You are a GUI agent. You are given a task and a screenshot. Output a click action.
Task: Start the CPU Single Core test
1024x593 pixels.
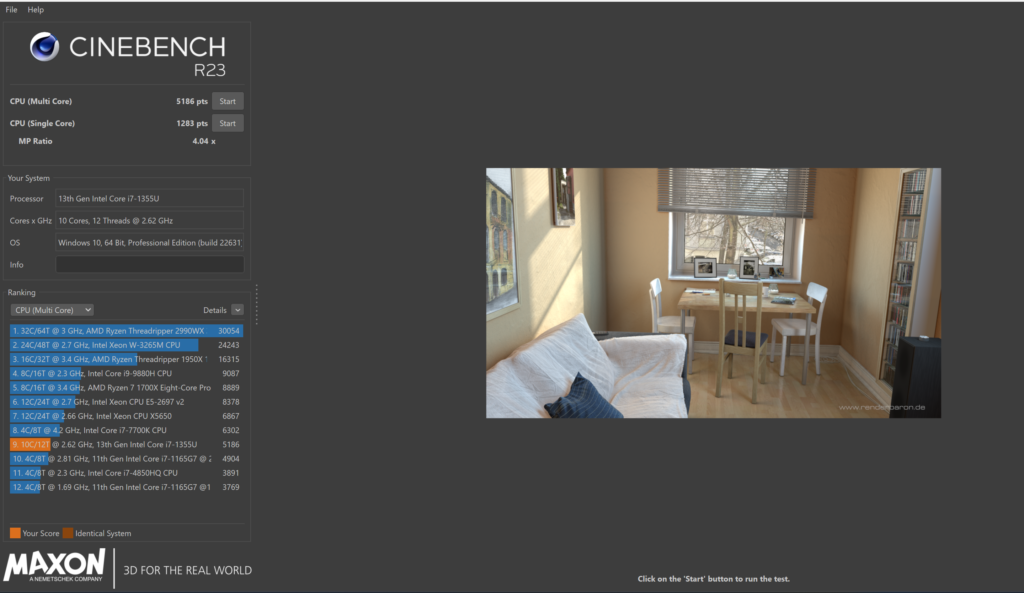[x=227, y=123]
